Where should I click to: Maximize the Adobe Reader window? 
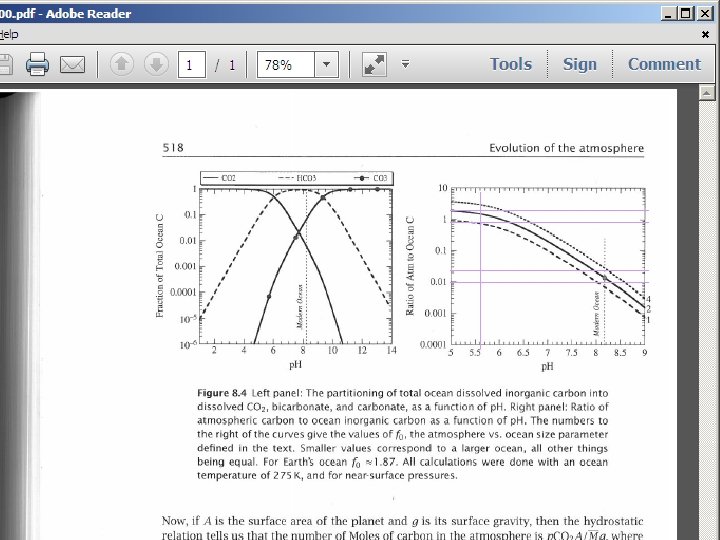(686, 13)
